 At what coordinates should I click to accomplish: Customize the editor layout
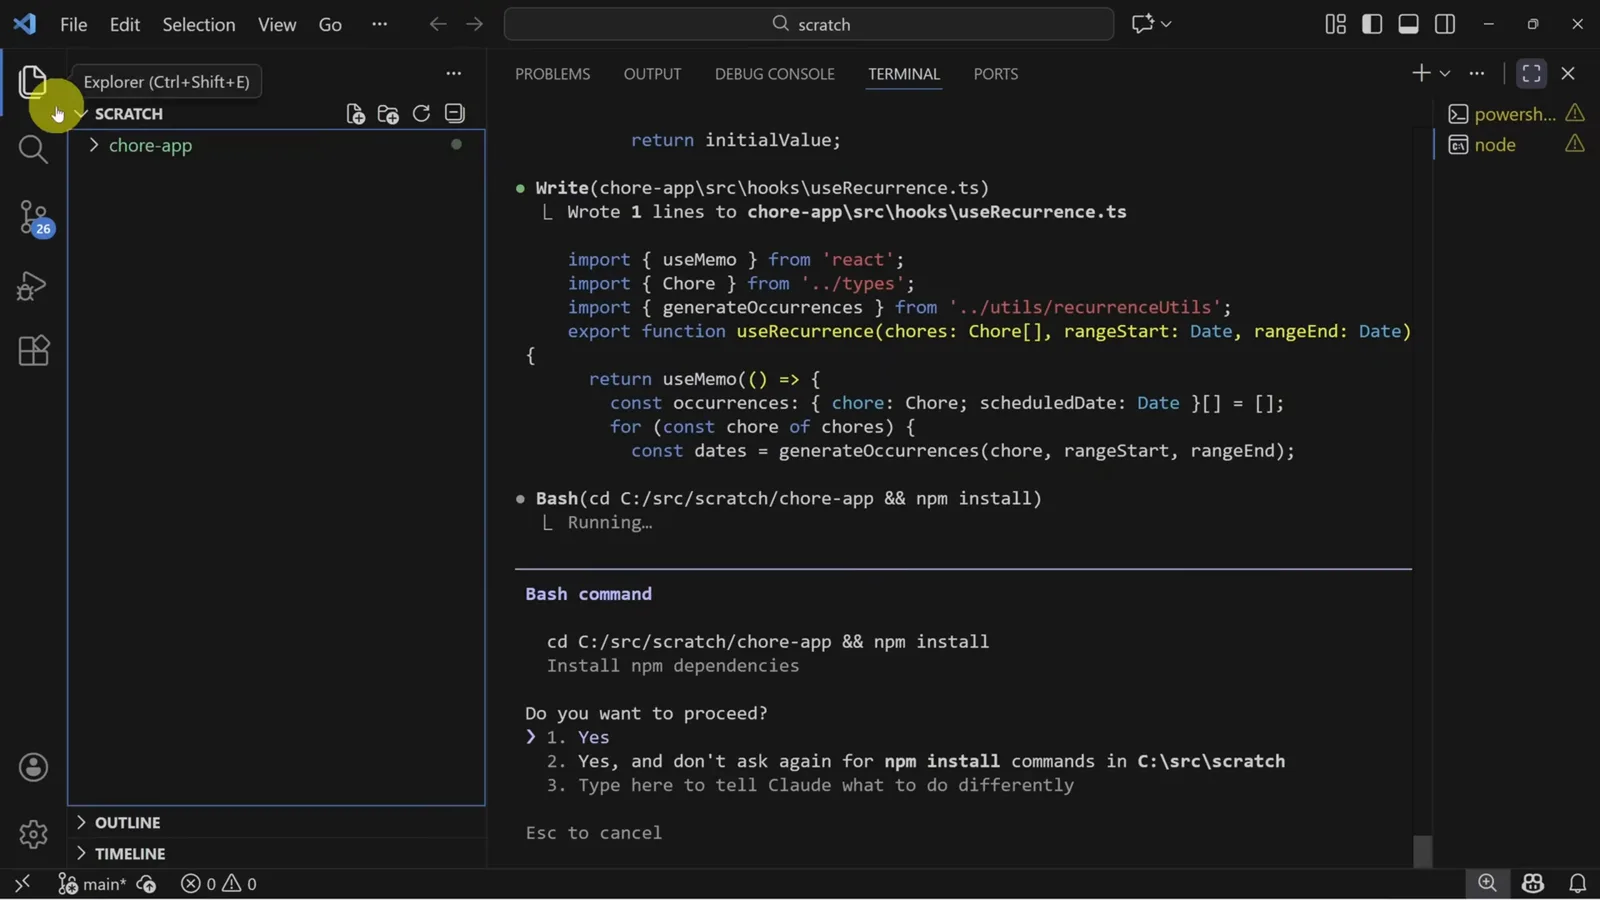(x=1335, y=24)
